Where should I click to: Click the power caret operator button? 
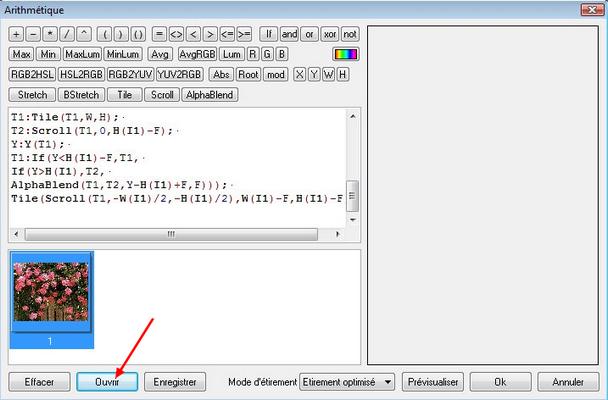tap(85, 33)
